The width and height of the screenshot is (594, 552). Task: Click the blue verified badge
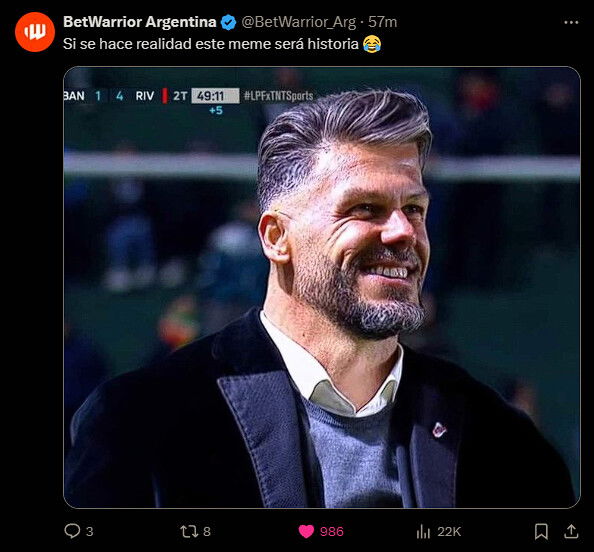click(x=228, y=22)
